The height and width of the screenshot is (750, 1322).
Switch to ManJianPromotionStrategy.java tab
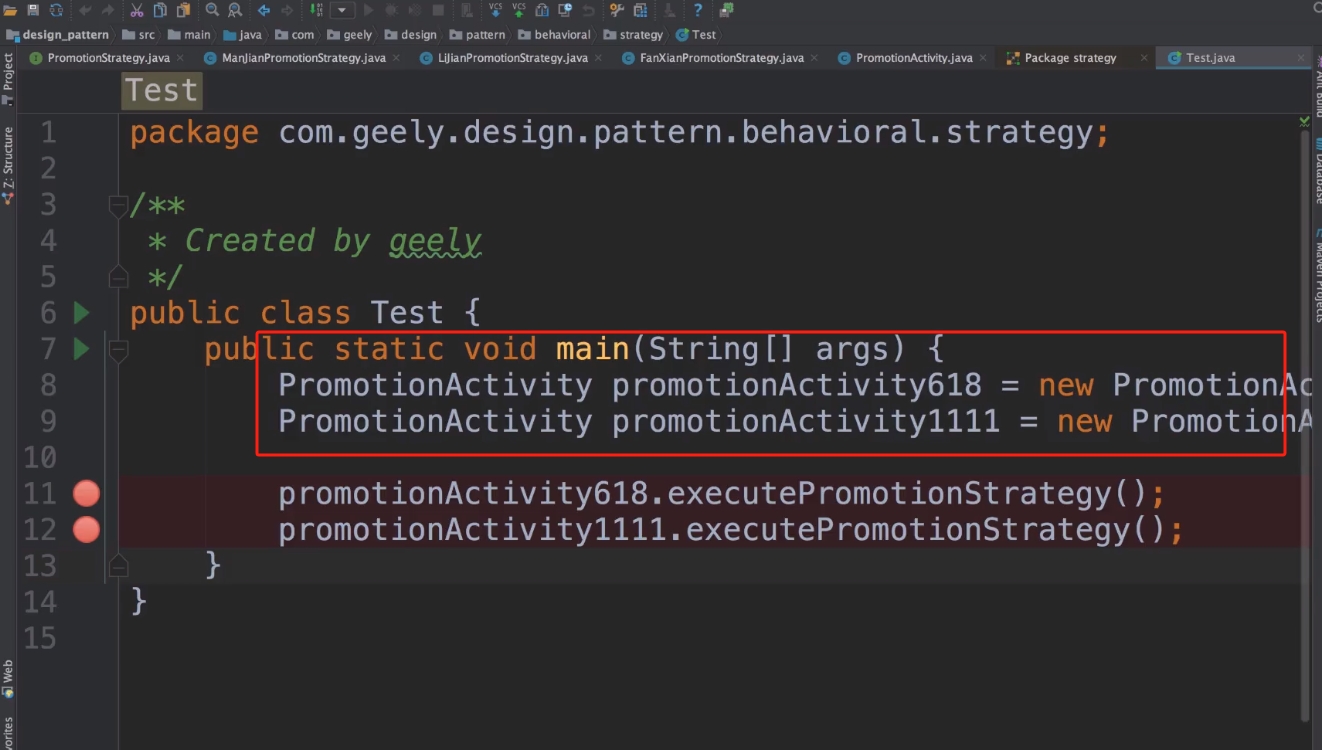(x=304, y=58)
